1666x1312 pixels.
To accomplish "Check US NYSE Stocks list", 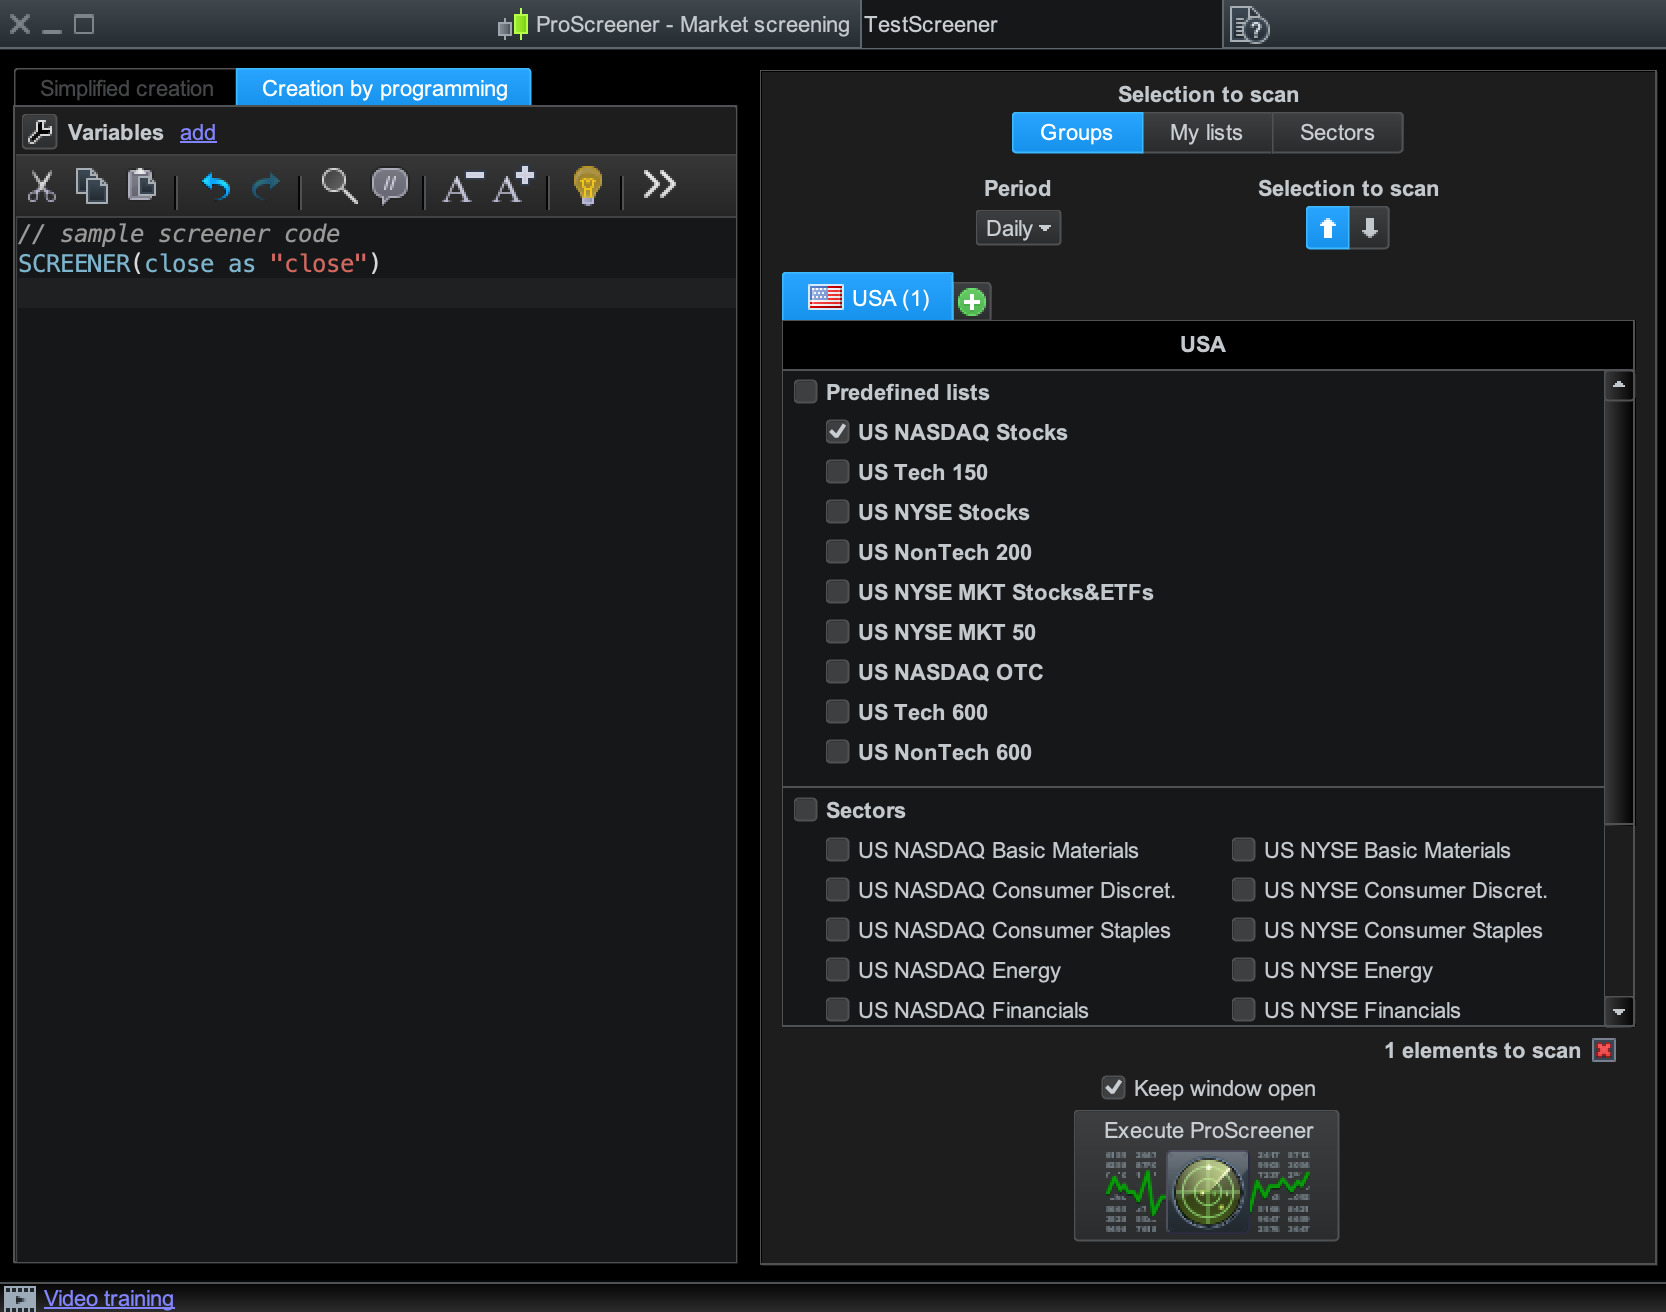I will tap(837, 511).
